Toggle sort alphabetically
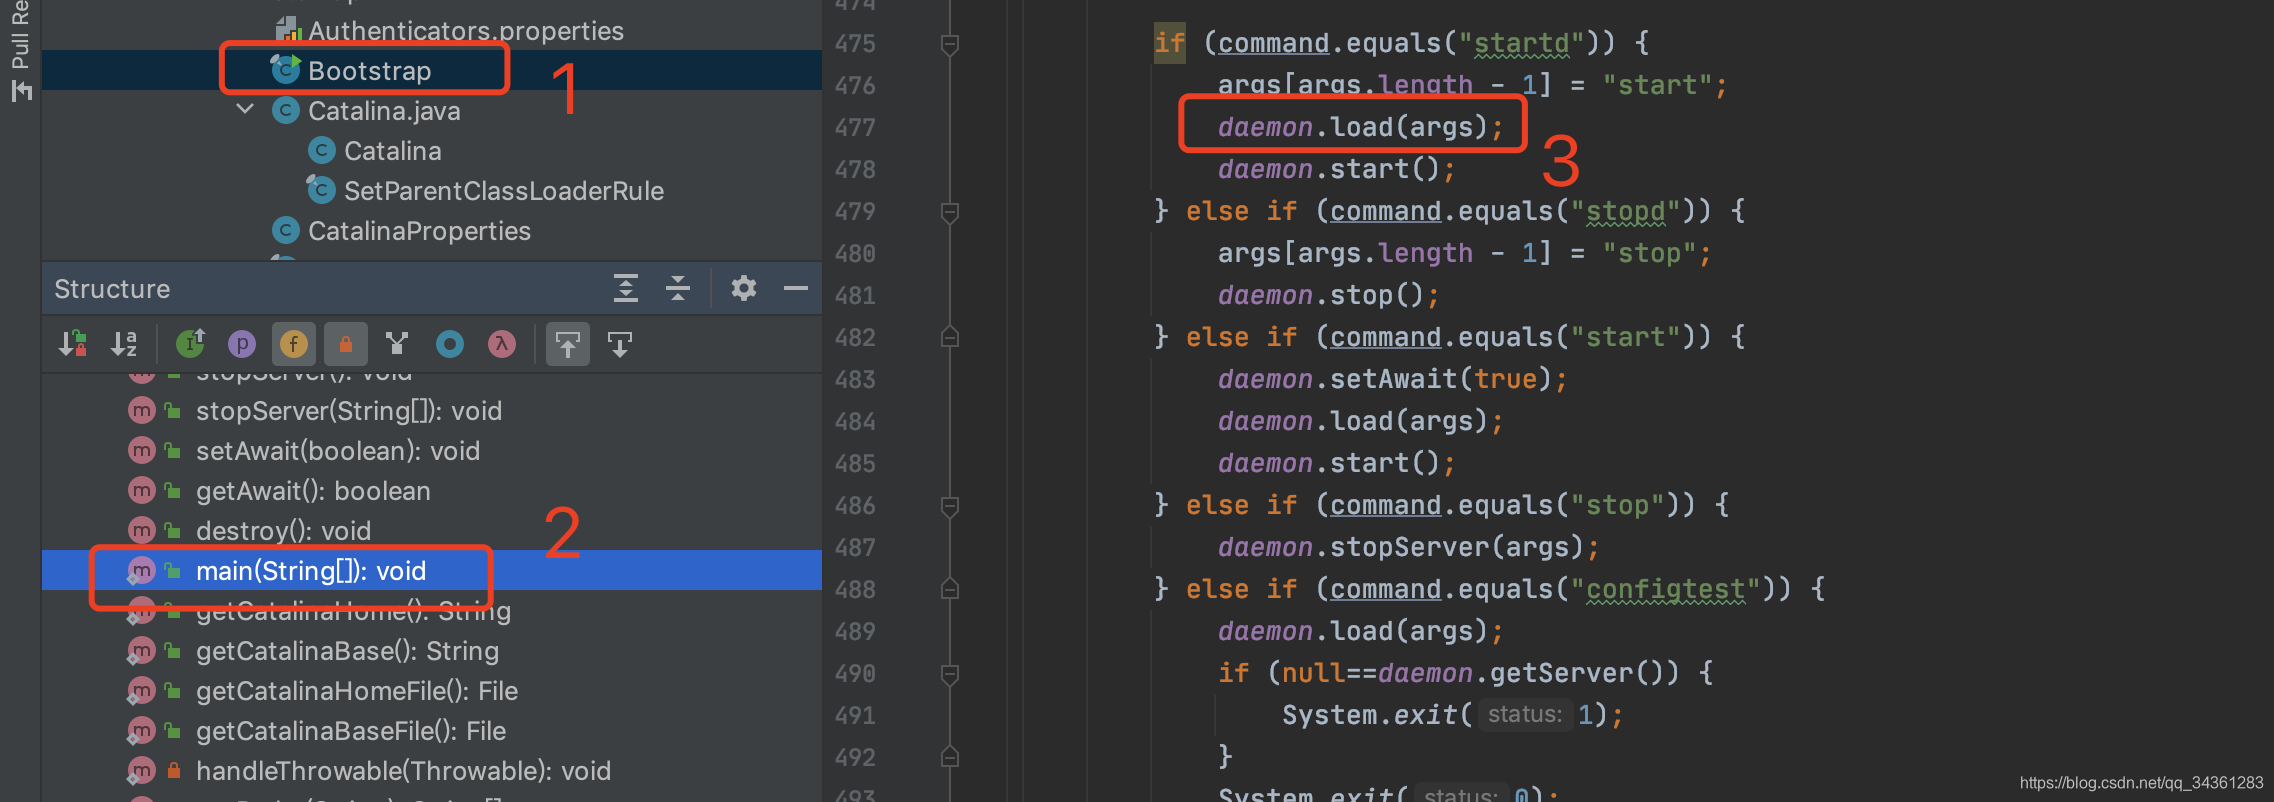2274x802 pixels. pos(124,344)
